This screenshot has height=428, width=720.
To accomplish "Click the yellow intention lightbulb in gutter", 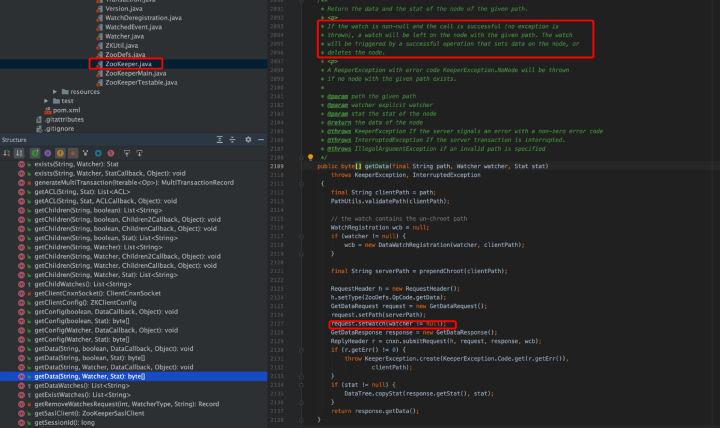I will click(310, 157).
